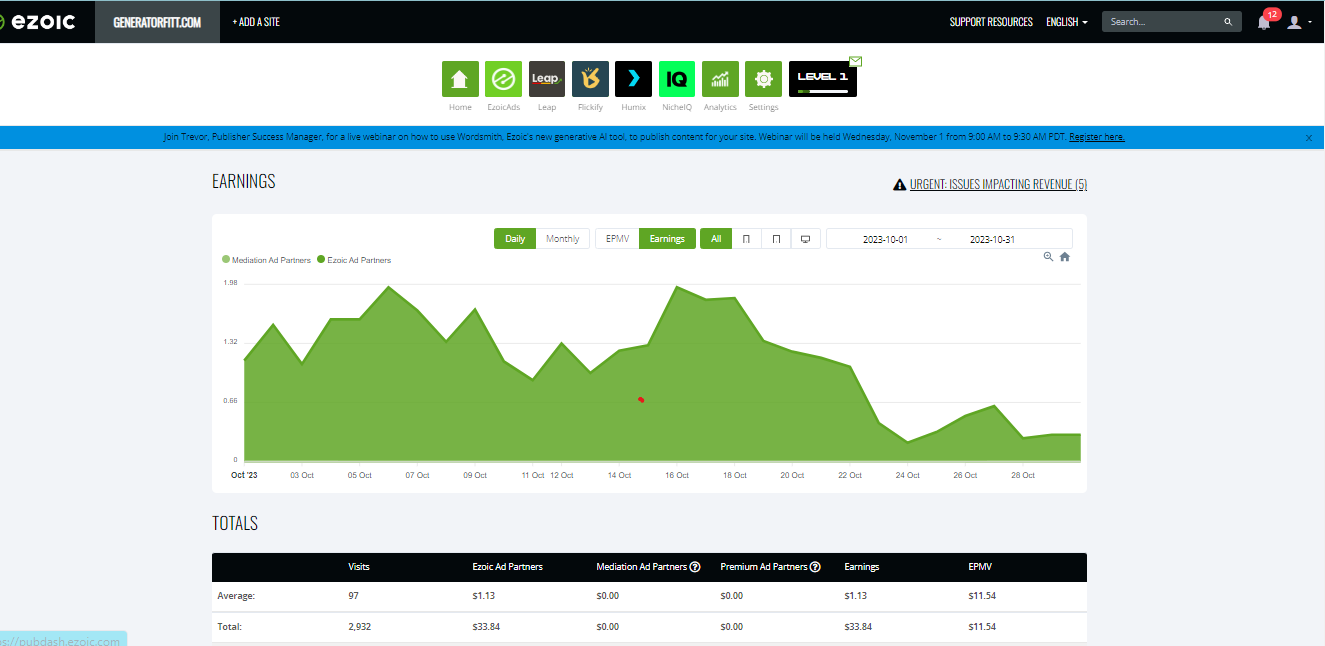Open the EzoicAds app icon
Image resolution: width=1325 pixels, height=646 pixels.
[503, 79]
